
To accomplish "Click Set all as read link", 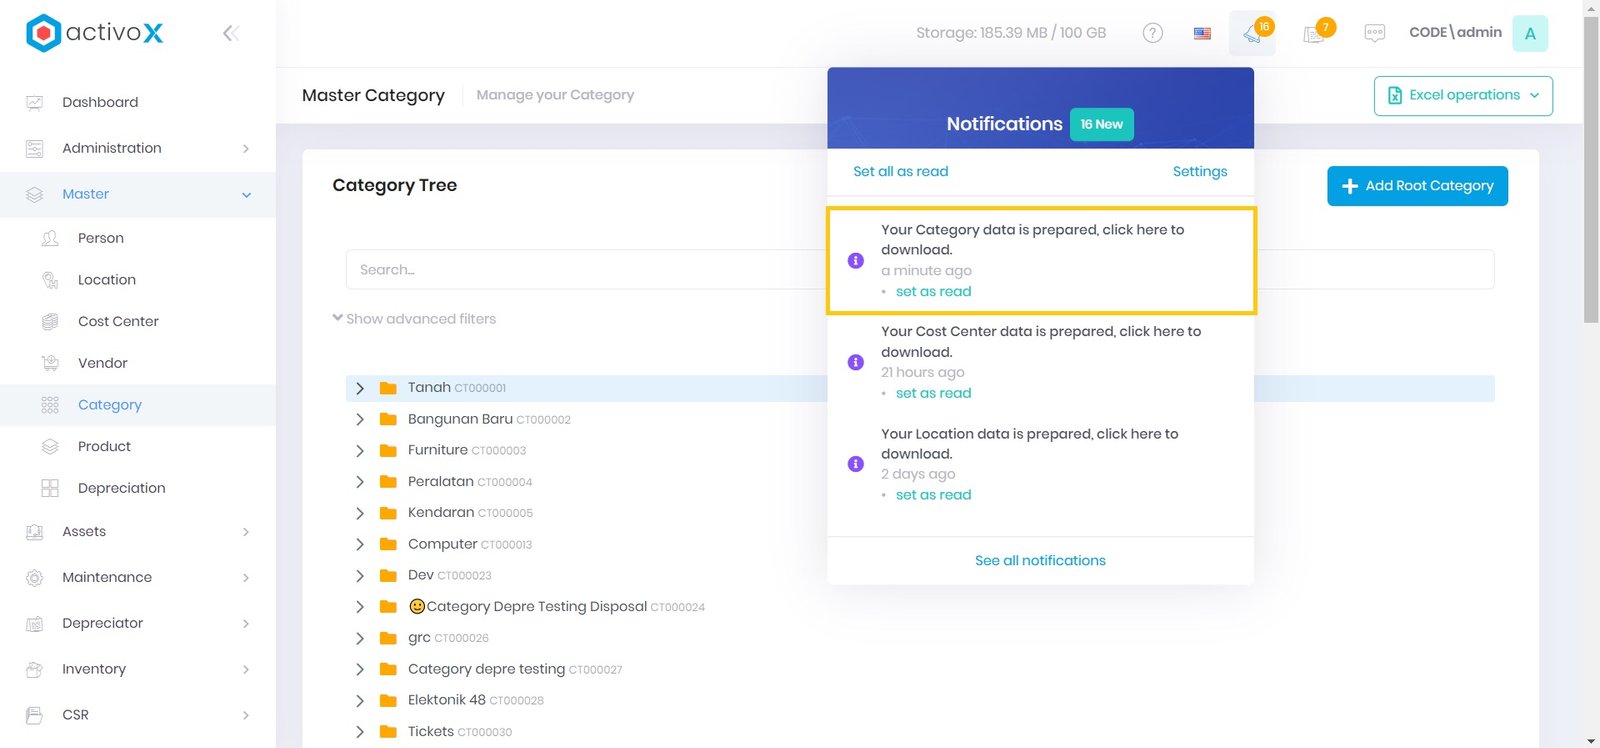I will [900, 172].
